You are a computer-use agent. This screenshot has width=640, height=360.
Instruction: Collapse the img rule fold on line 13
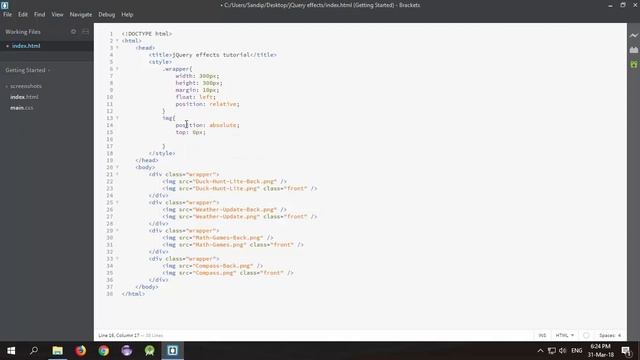[x=117, y=118]
